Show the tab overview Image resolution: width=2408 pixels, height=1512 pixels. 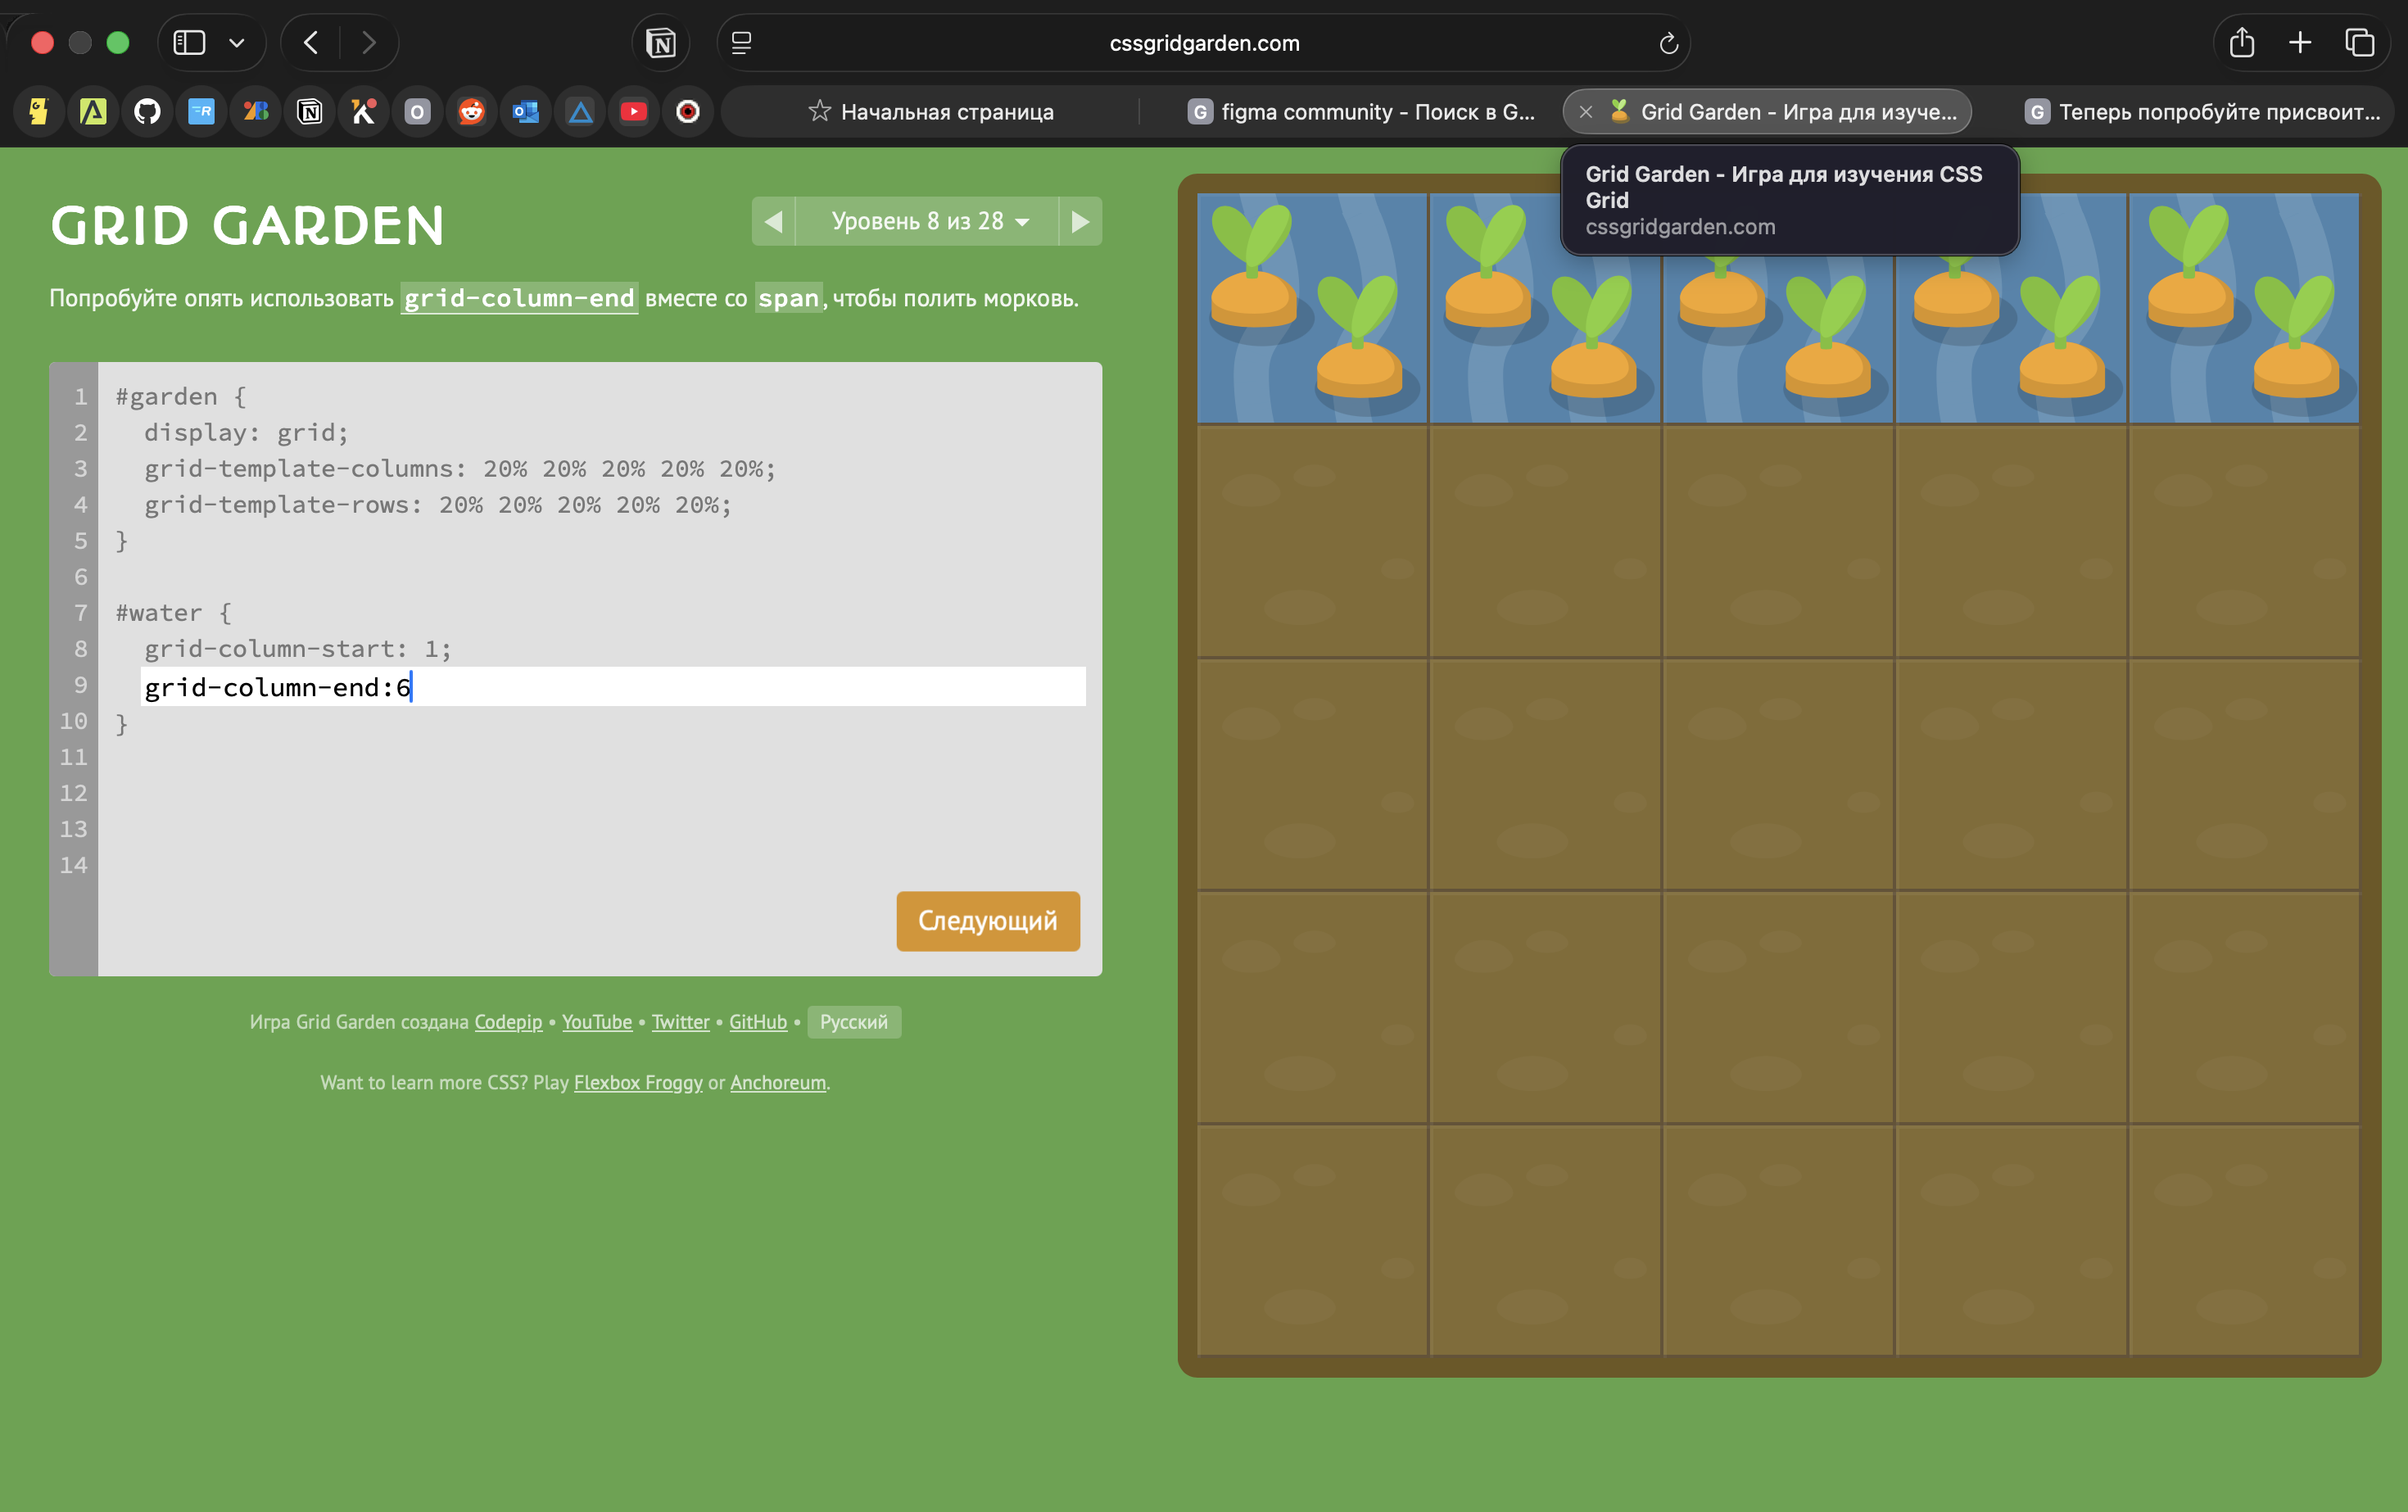pos(2359,43)
